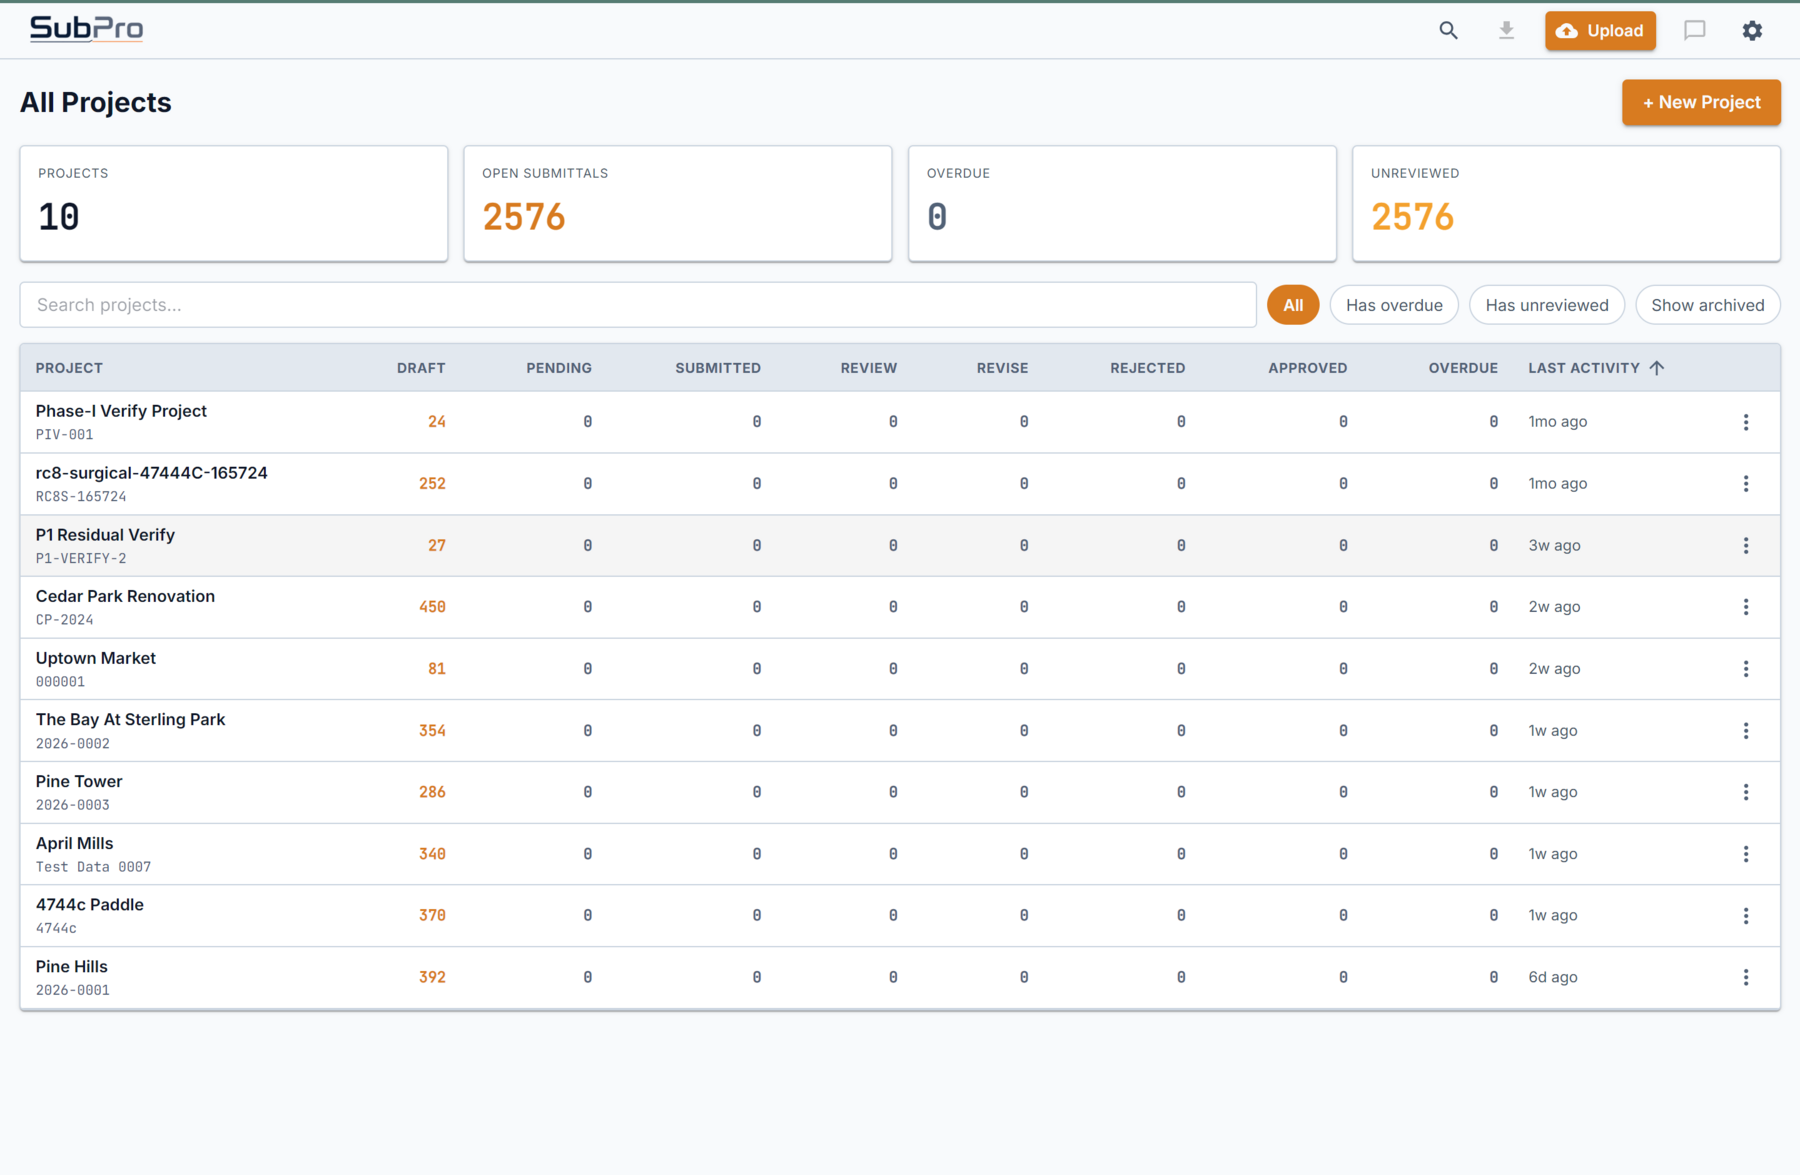Viewport: 1800px width, 1175px height.
Task: Open the April Mills project
Action: tap(74, 843)
